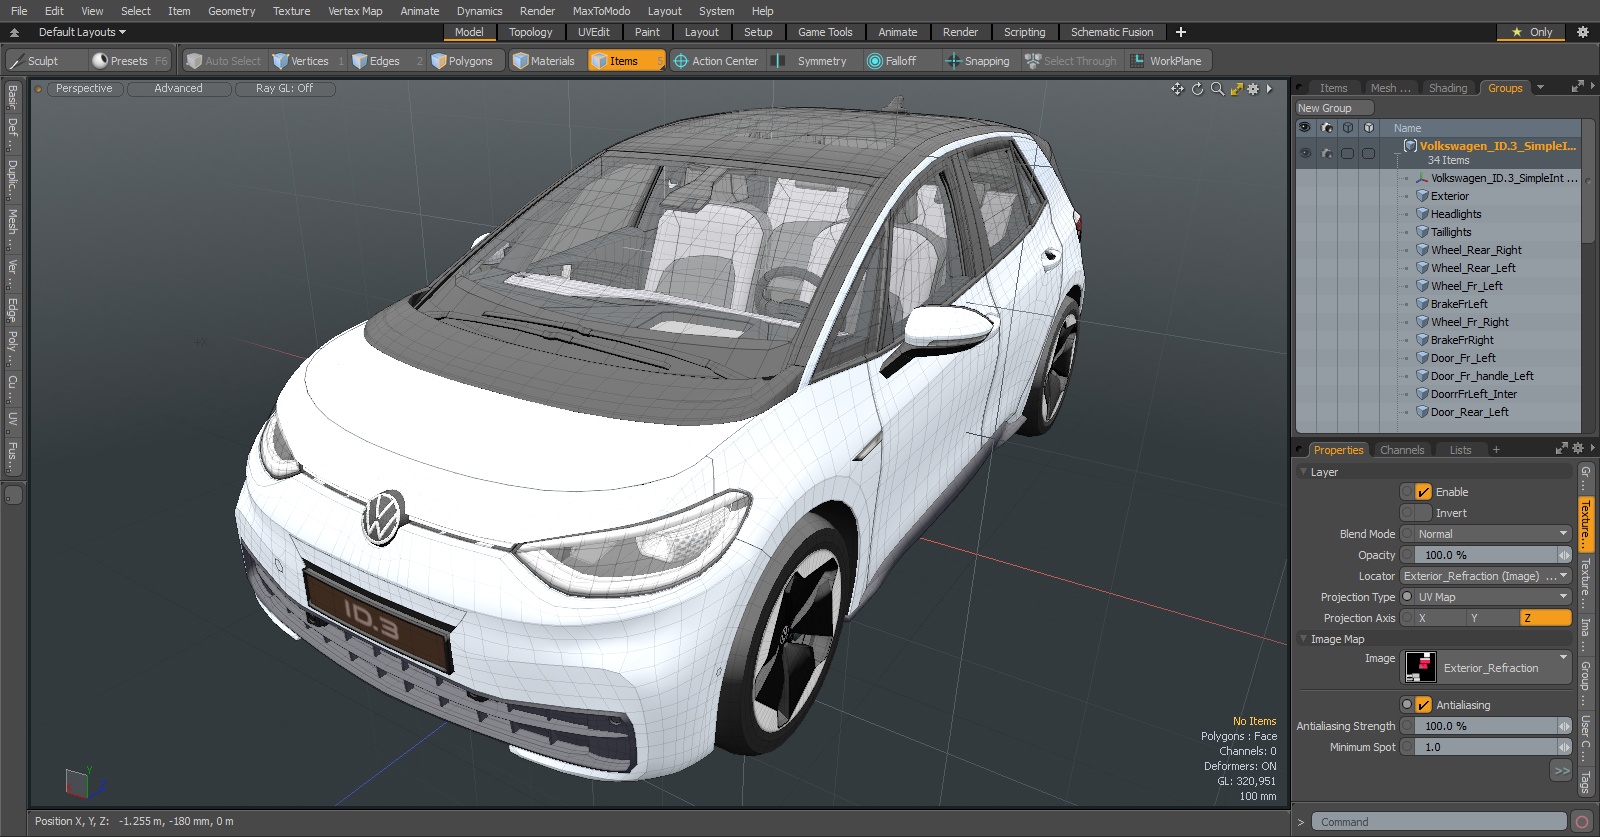
Task: Select Projection Axis Z
Action: [1546, 618]
